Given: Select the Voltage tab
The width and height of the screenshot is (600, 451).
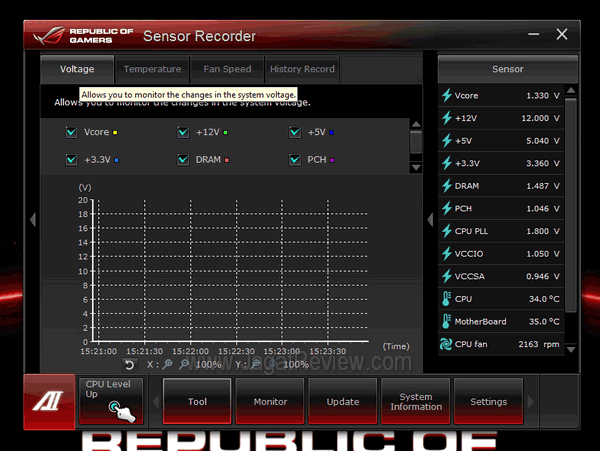Looking at the screenshot, I should point(77,69).
